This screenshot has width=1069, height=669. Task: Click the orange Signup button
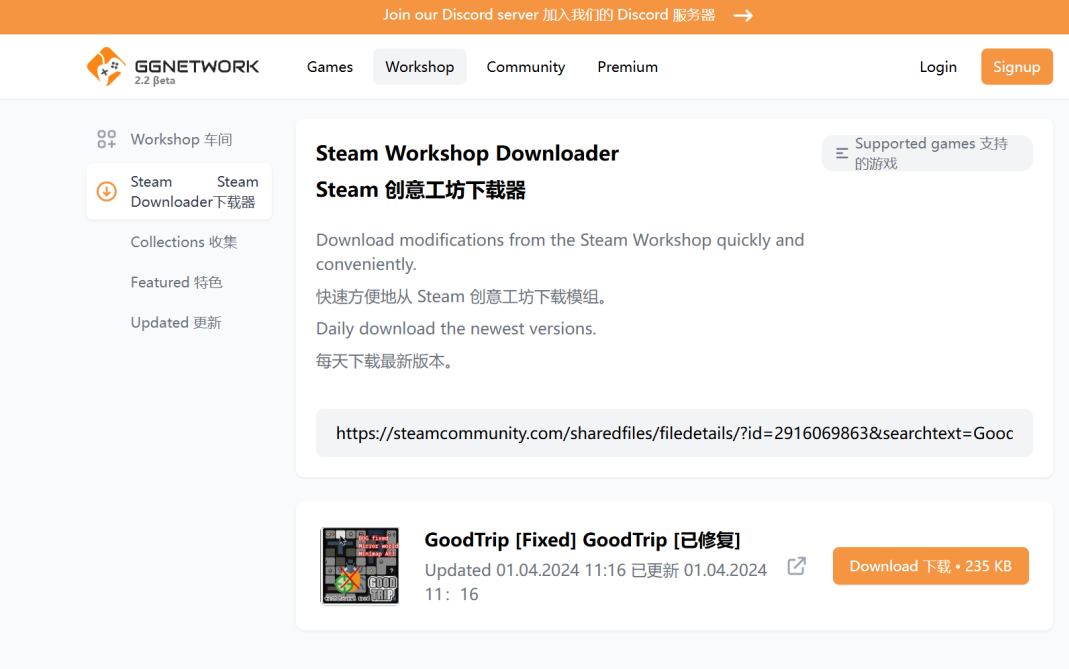click(1017, 67)
